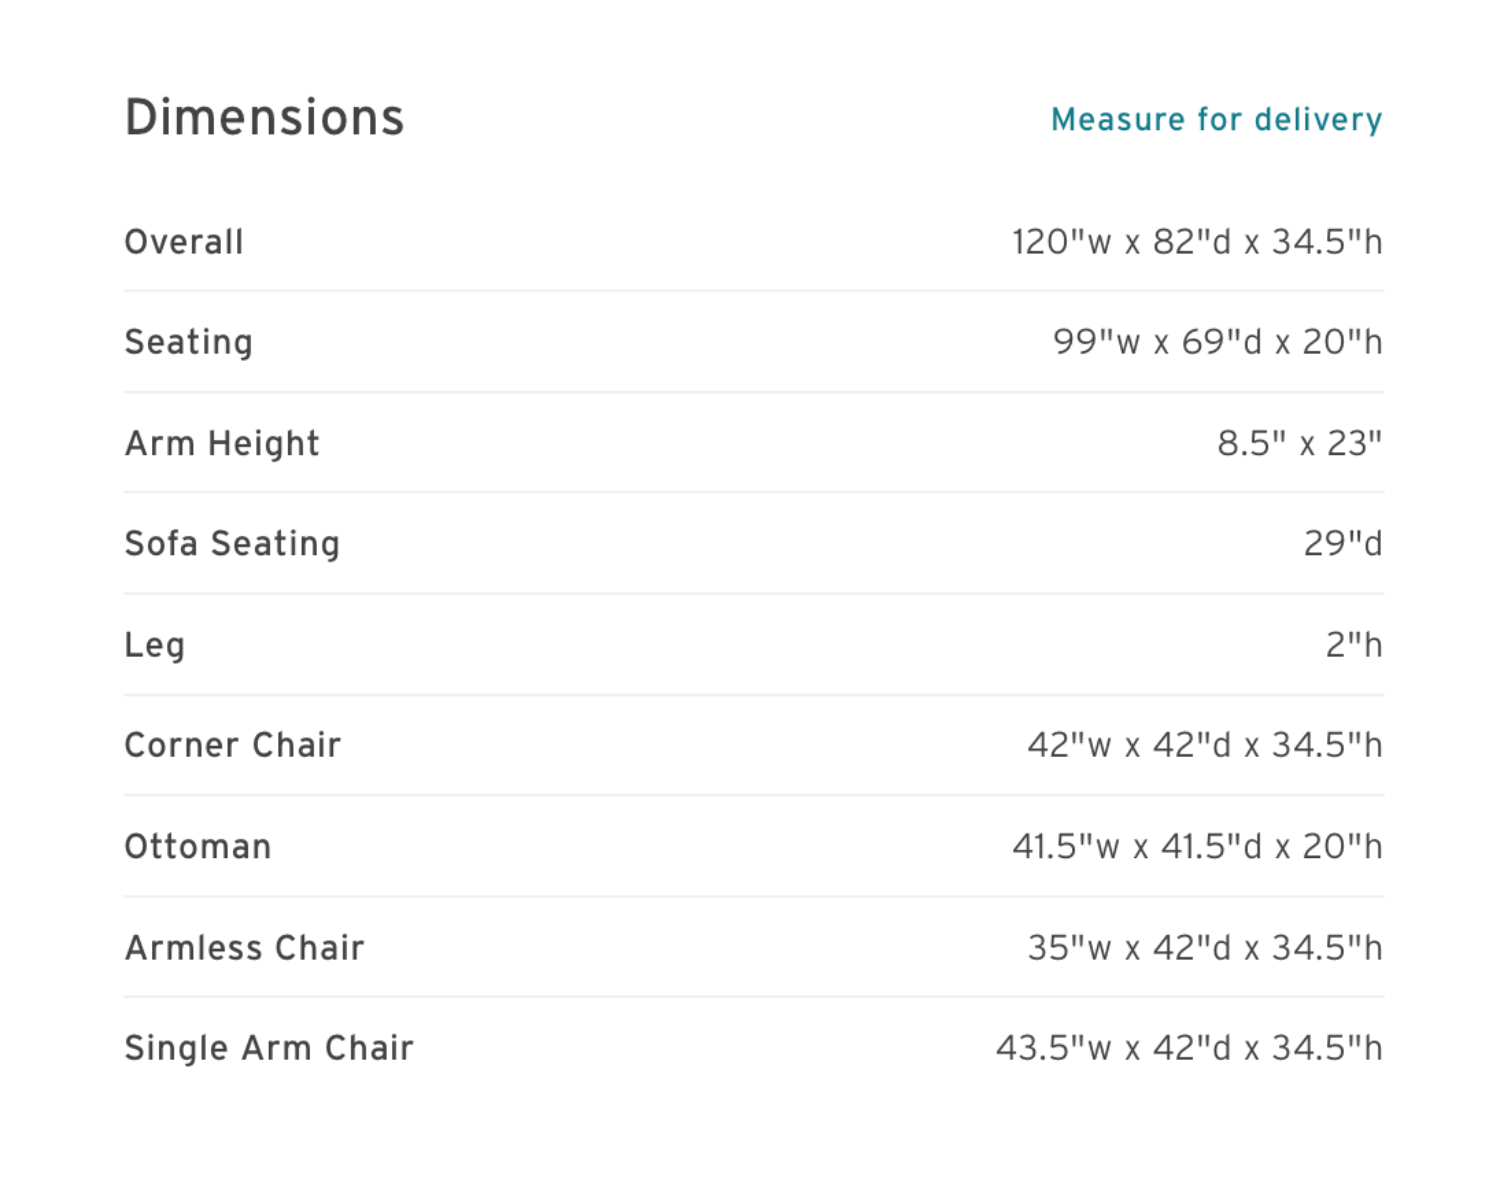This screenshot has height=1179, width=1500.
Task: Select the Overall row label
Action: pyautogui.click(x=184, y=242)
